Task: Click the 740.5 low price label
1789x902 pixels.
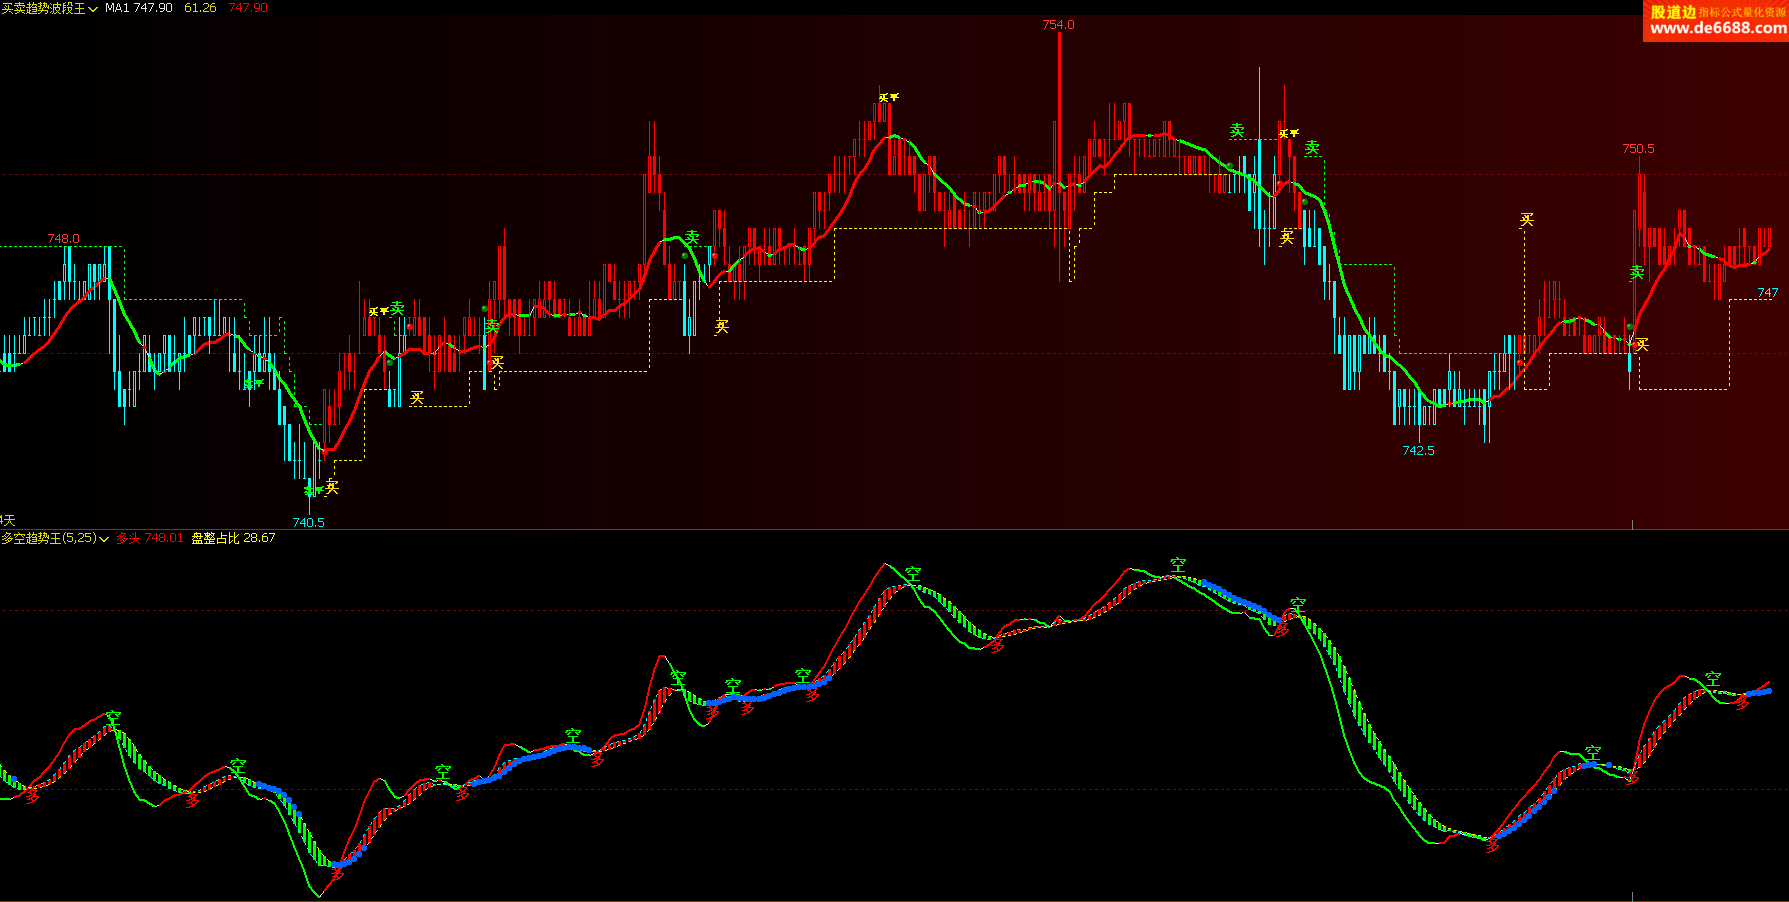Action: tap(308, 522)
